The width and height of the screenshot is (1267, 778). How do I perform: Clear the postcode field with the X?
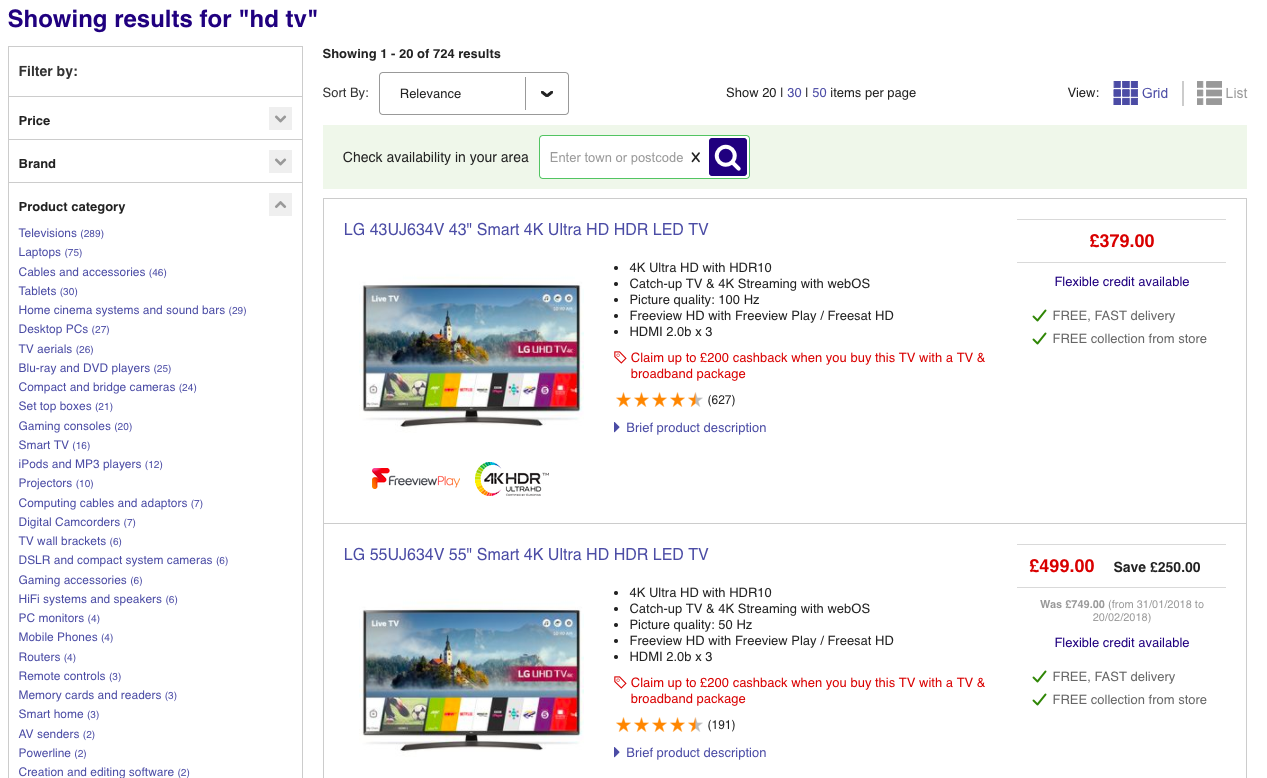click(x=696, y=158)
